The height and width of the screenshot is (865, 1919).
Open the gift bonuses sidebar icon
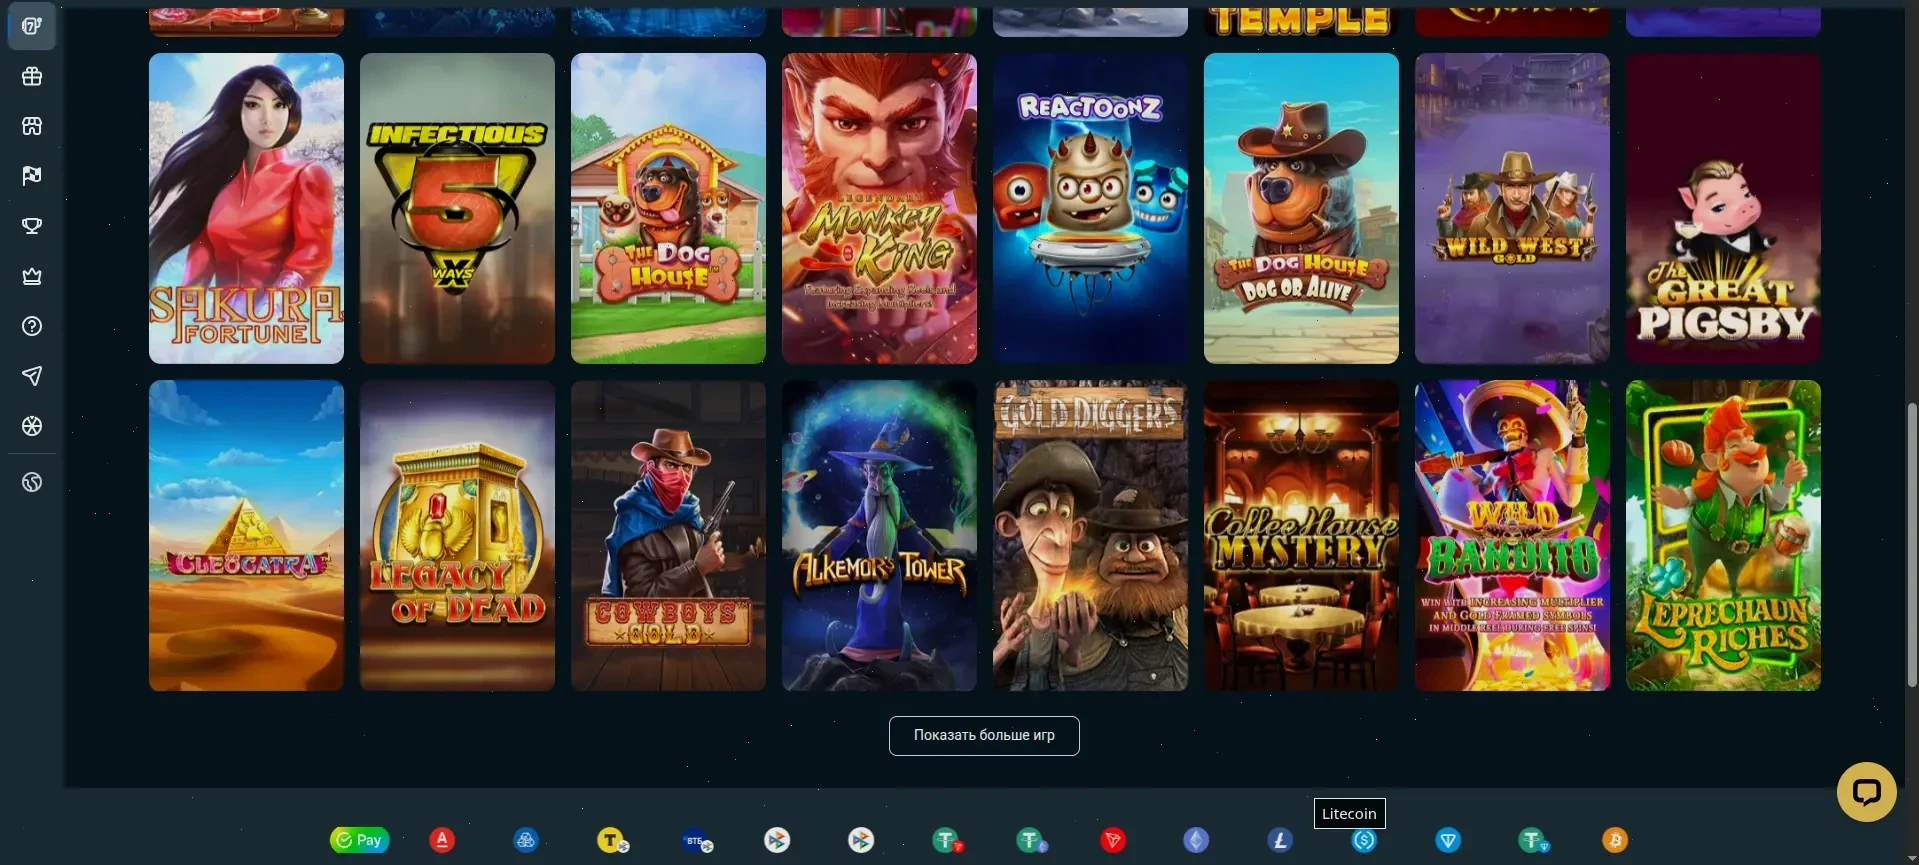[x=32, y=77]
